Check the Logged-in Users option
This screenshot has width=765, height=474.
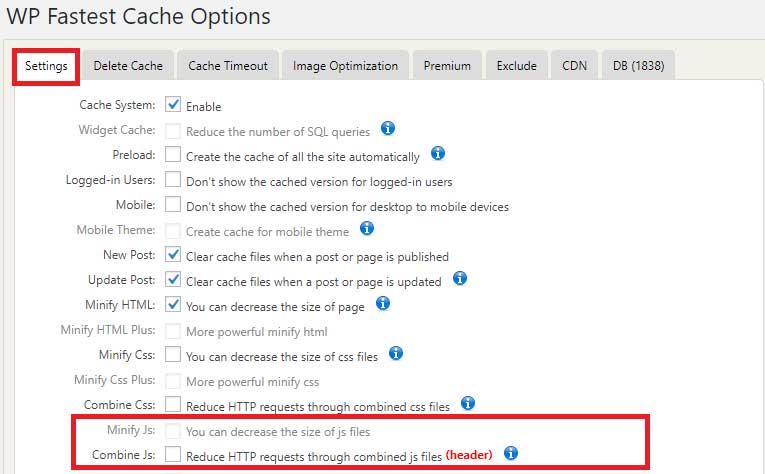tap(173, 180)
